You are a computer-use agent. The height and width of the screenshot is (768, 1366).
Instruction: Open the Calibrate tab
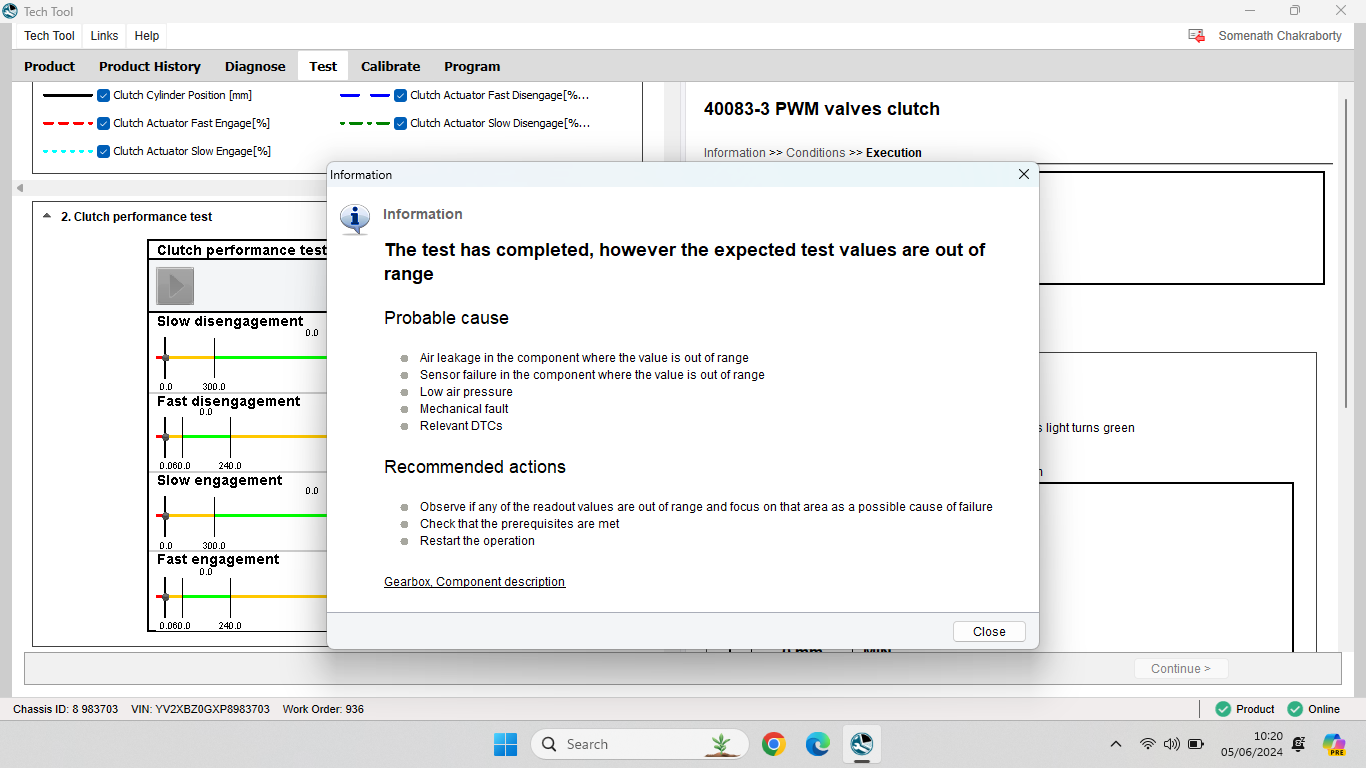(x=390, y=66)
